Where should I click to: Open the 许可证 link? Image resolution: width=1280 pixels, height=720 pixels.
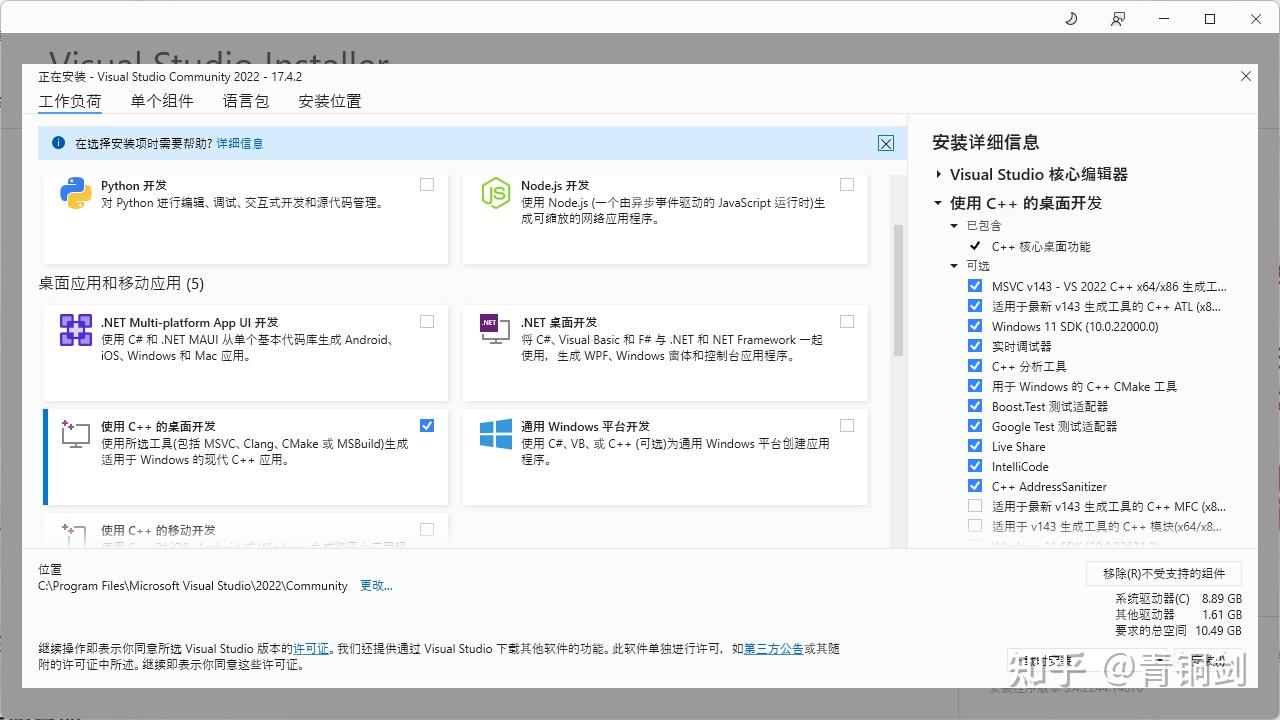pos(311,649)
